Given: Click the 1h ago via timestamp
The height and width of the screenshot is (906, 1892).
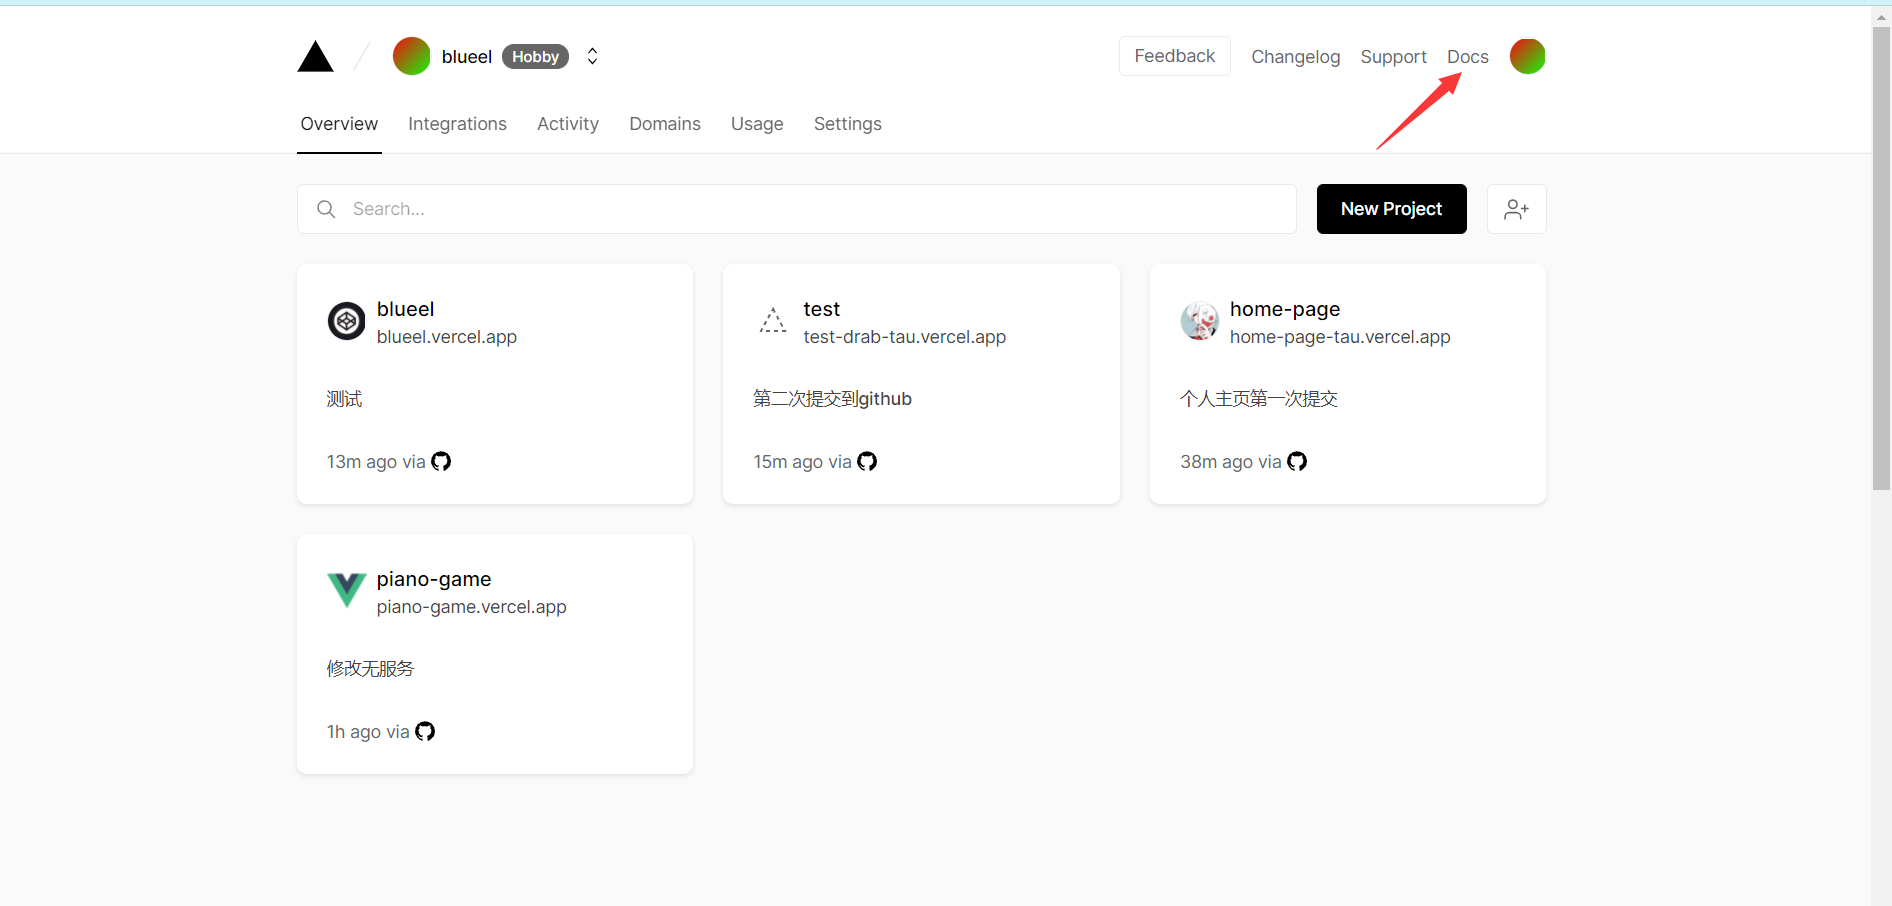Looking at the screenshot, I should (x=368, y=732).
